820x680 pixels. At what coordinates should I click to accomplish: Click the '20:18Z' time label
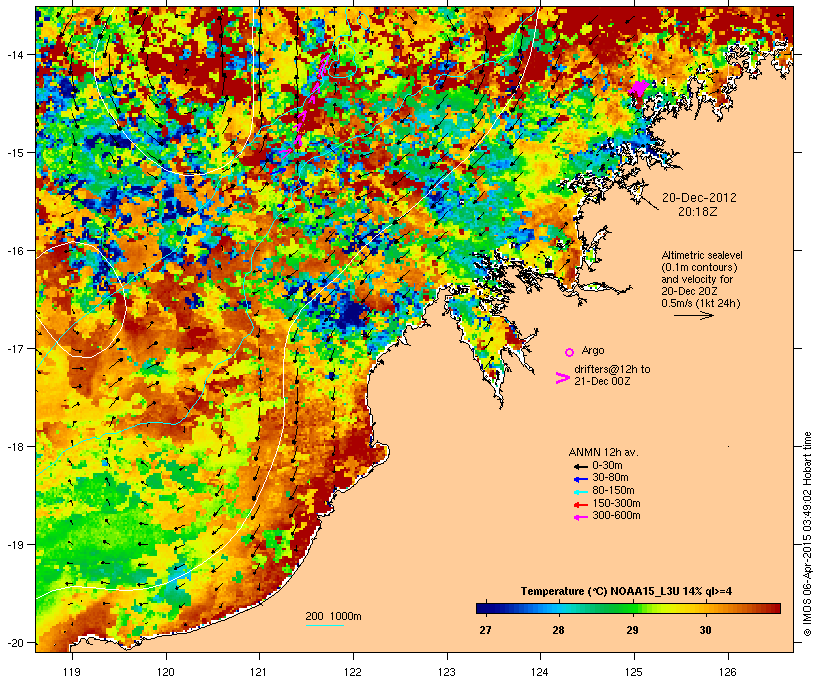[x=698, y=212]
